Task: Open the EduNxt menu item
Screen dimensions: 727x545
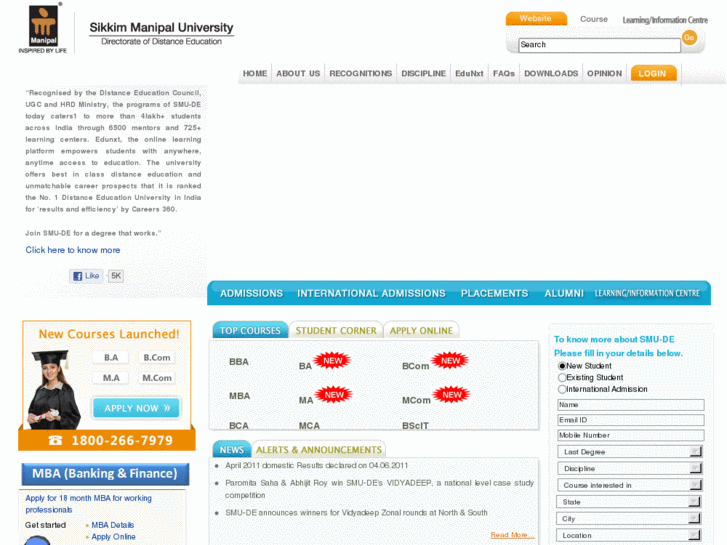Action: click(x=469, y=73)
